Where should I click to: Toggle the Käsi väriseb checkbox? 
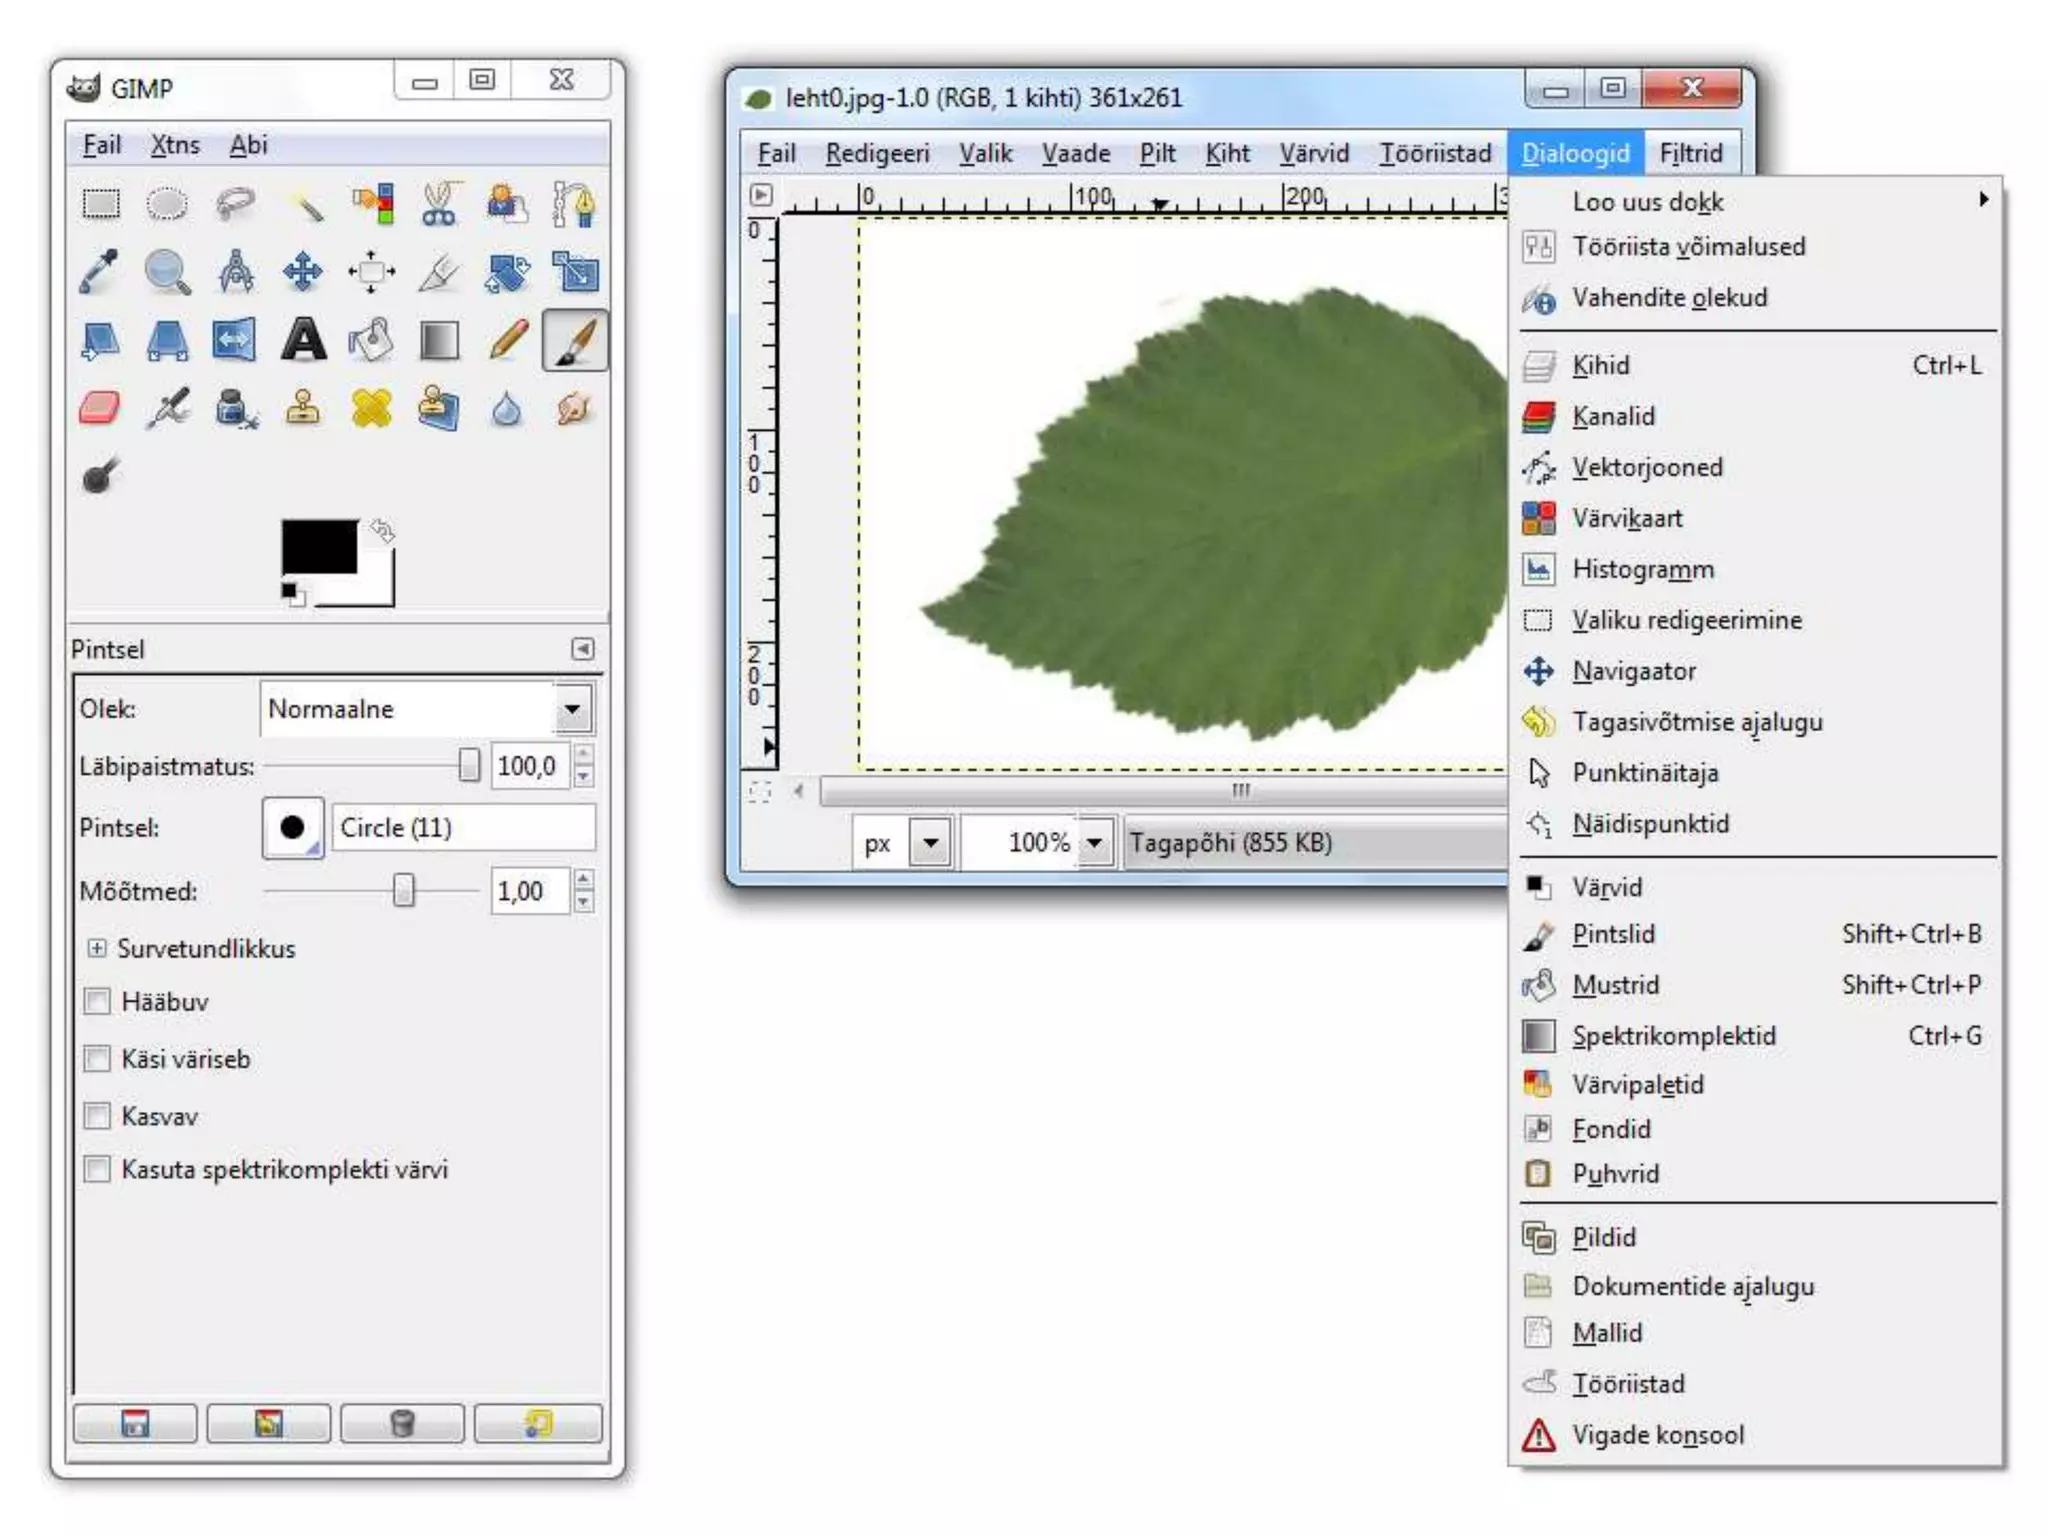pyautogui.click(x=98, y=1058)
